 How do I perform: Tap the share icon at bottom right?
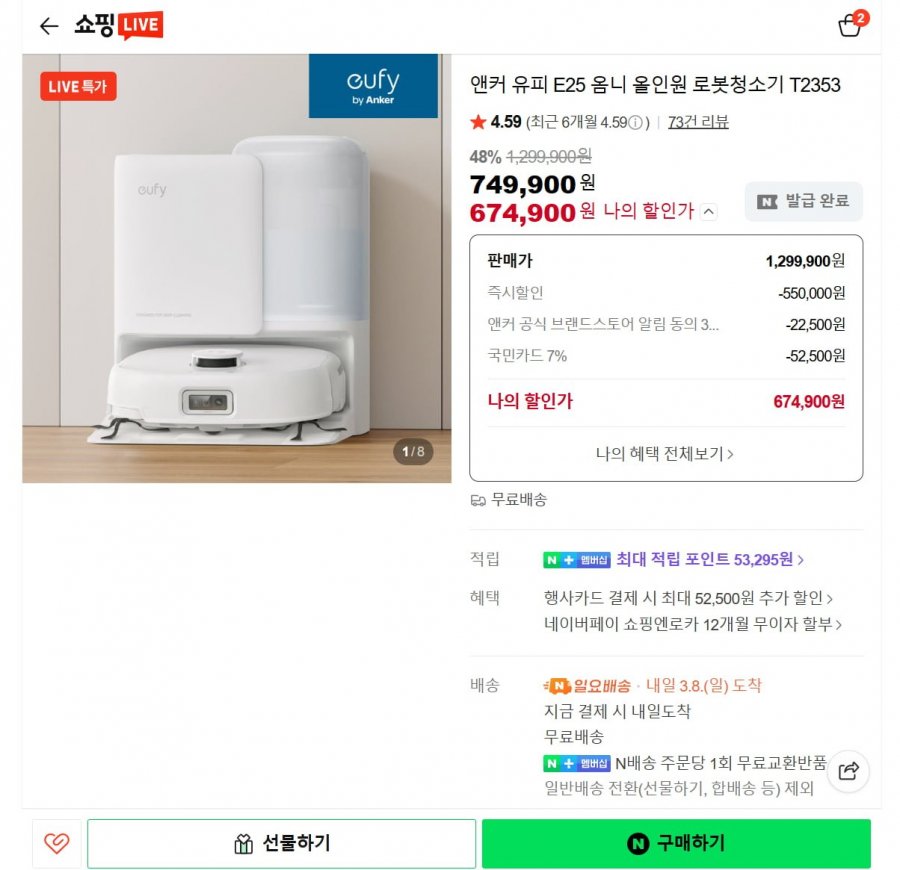coord(849,771)
